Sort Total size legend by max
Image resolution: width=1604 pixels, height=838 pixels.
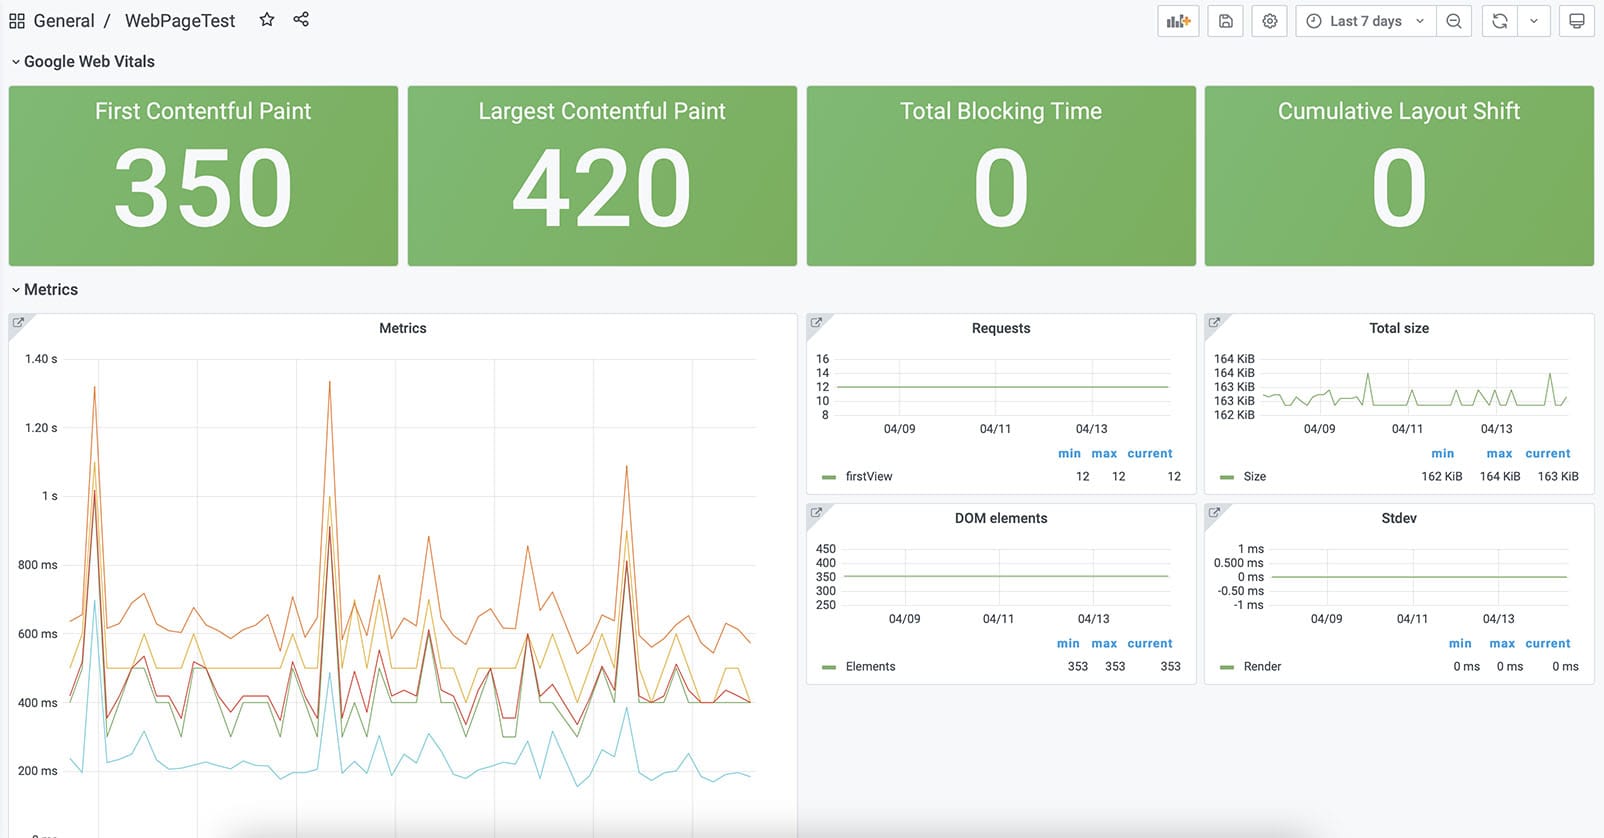point(1499,454)
